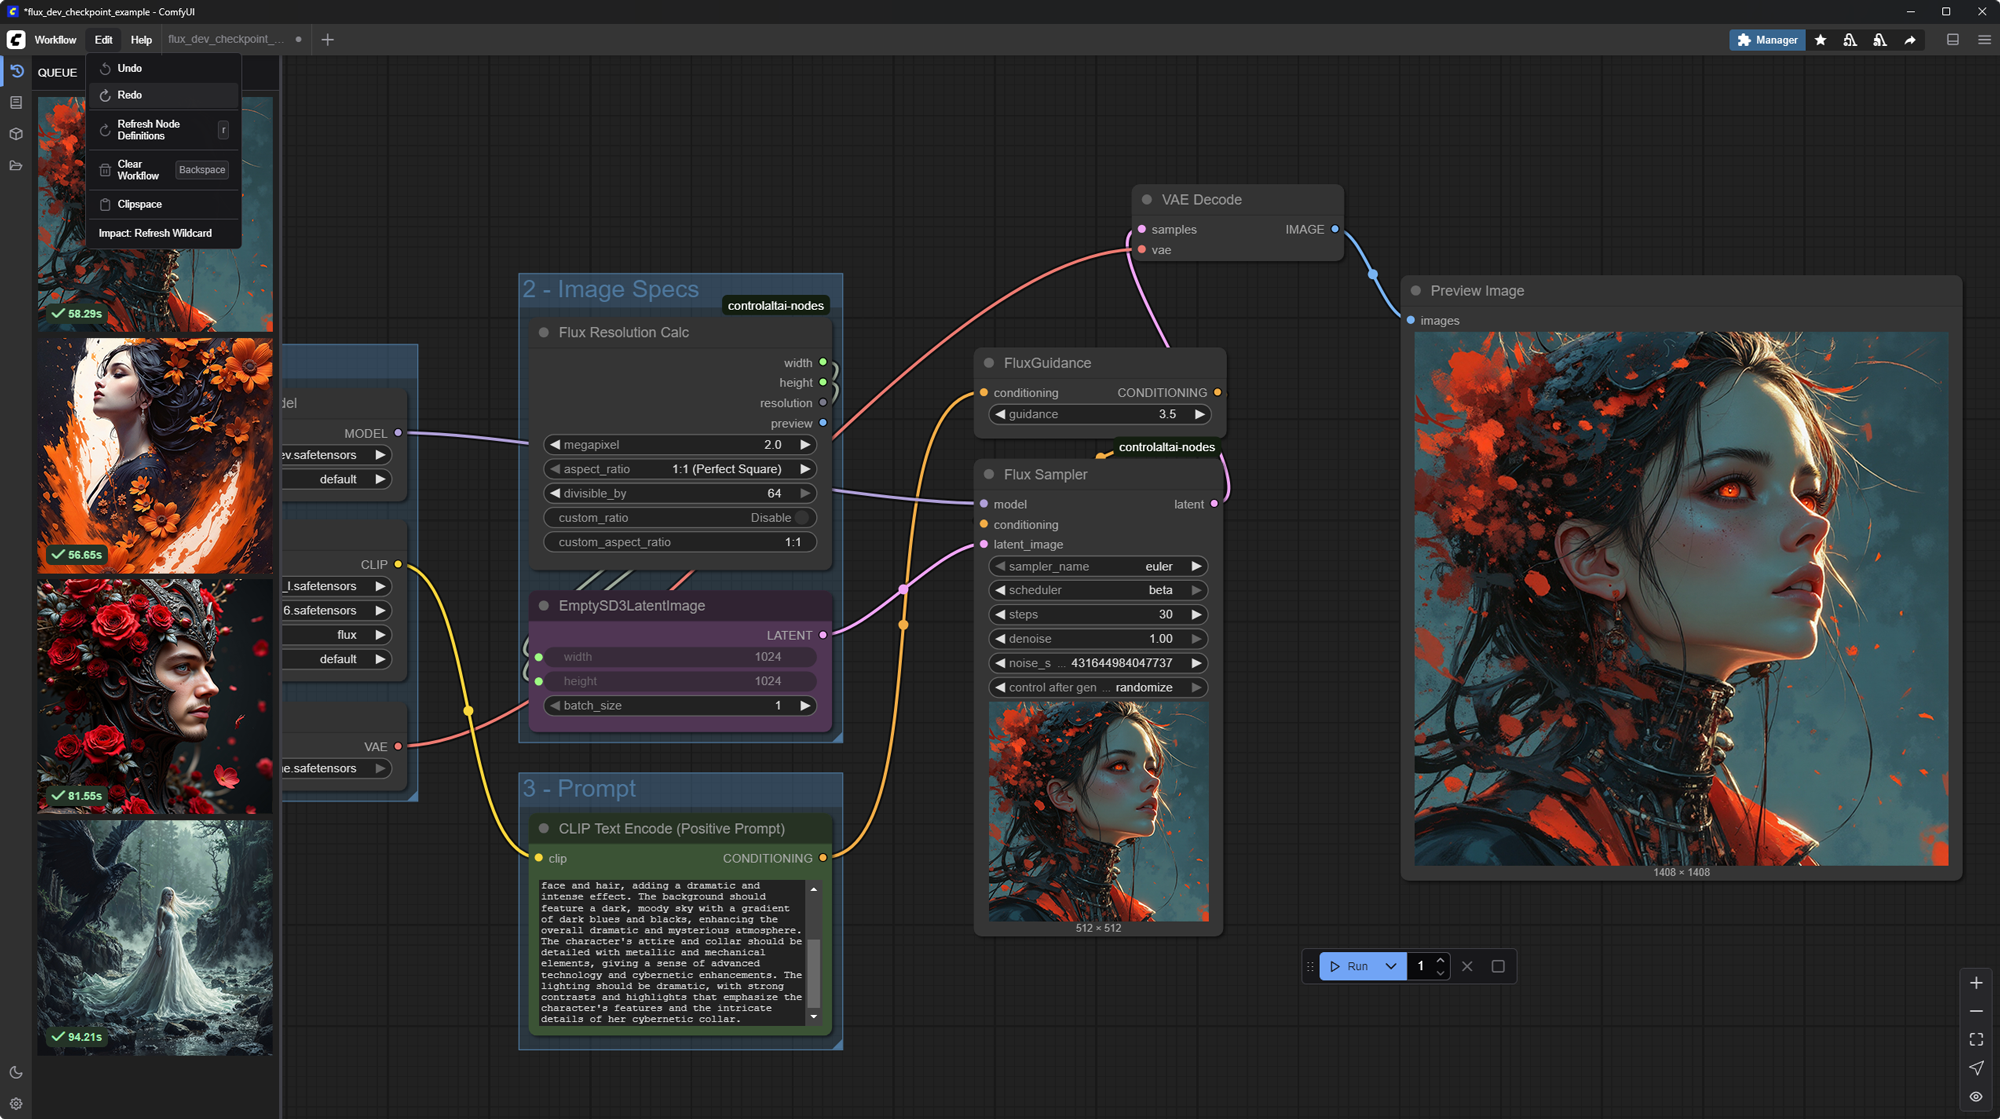Screen dimensions: 2000x1119
Task: Click the star favorites icon in top toolbar
Action: click(1821, 40)
